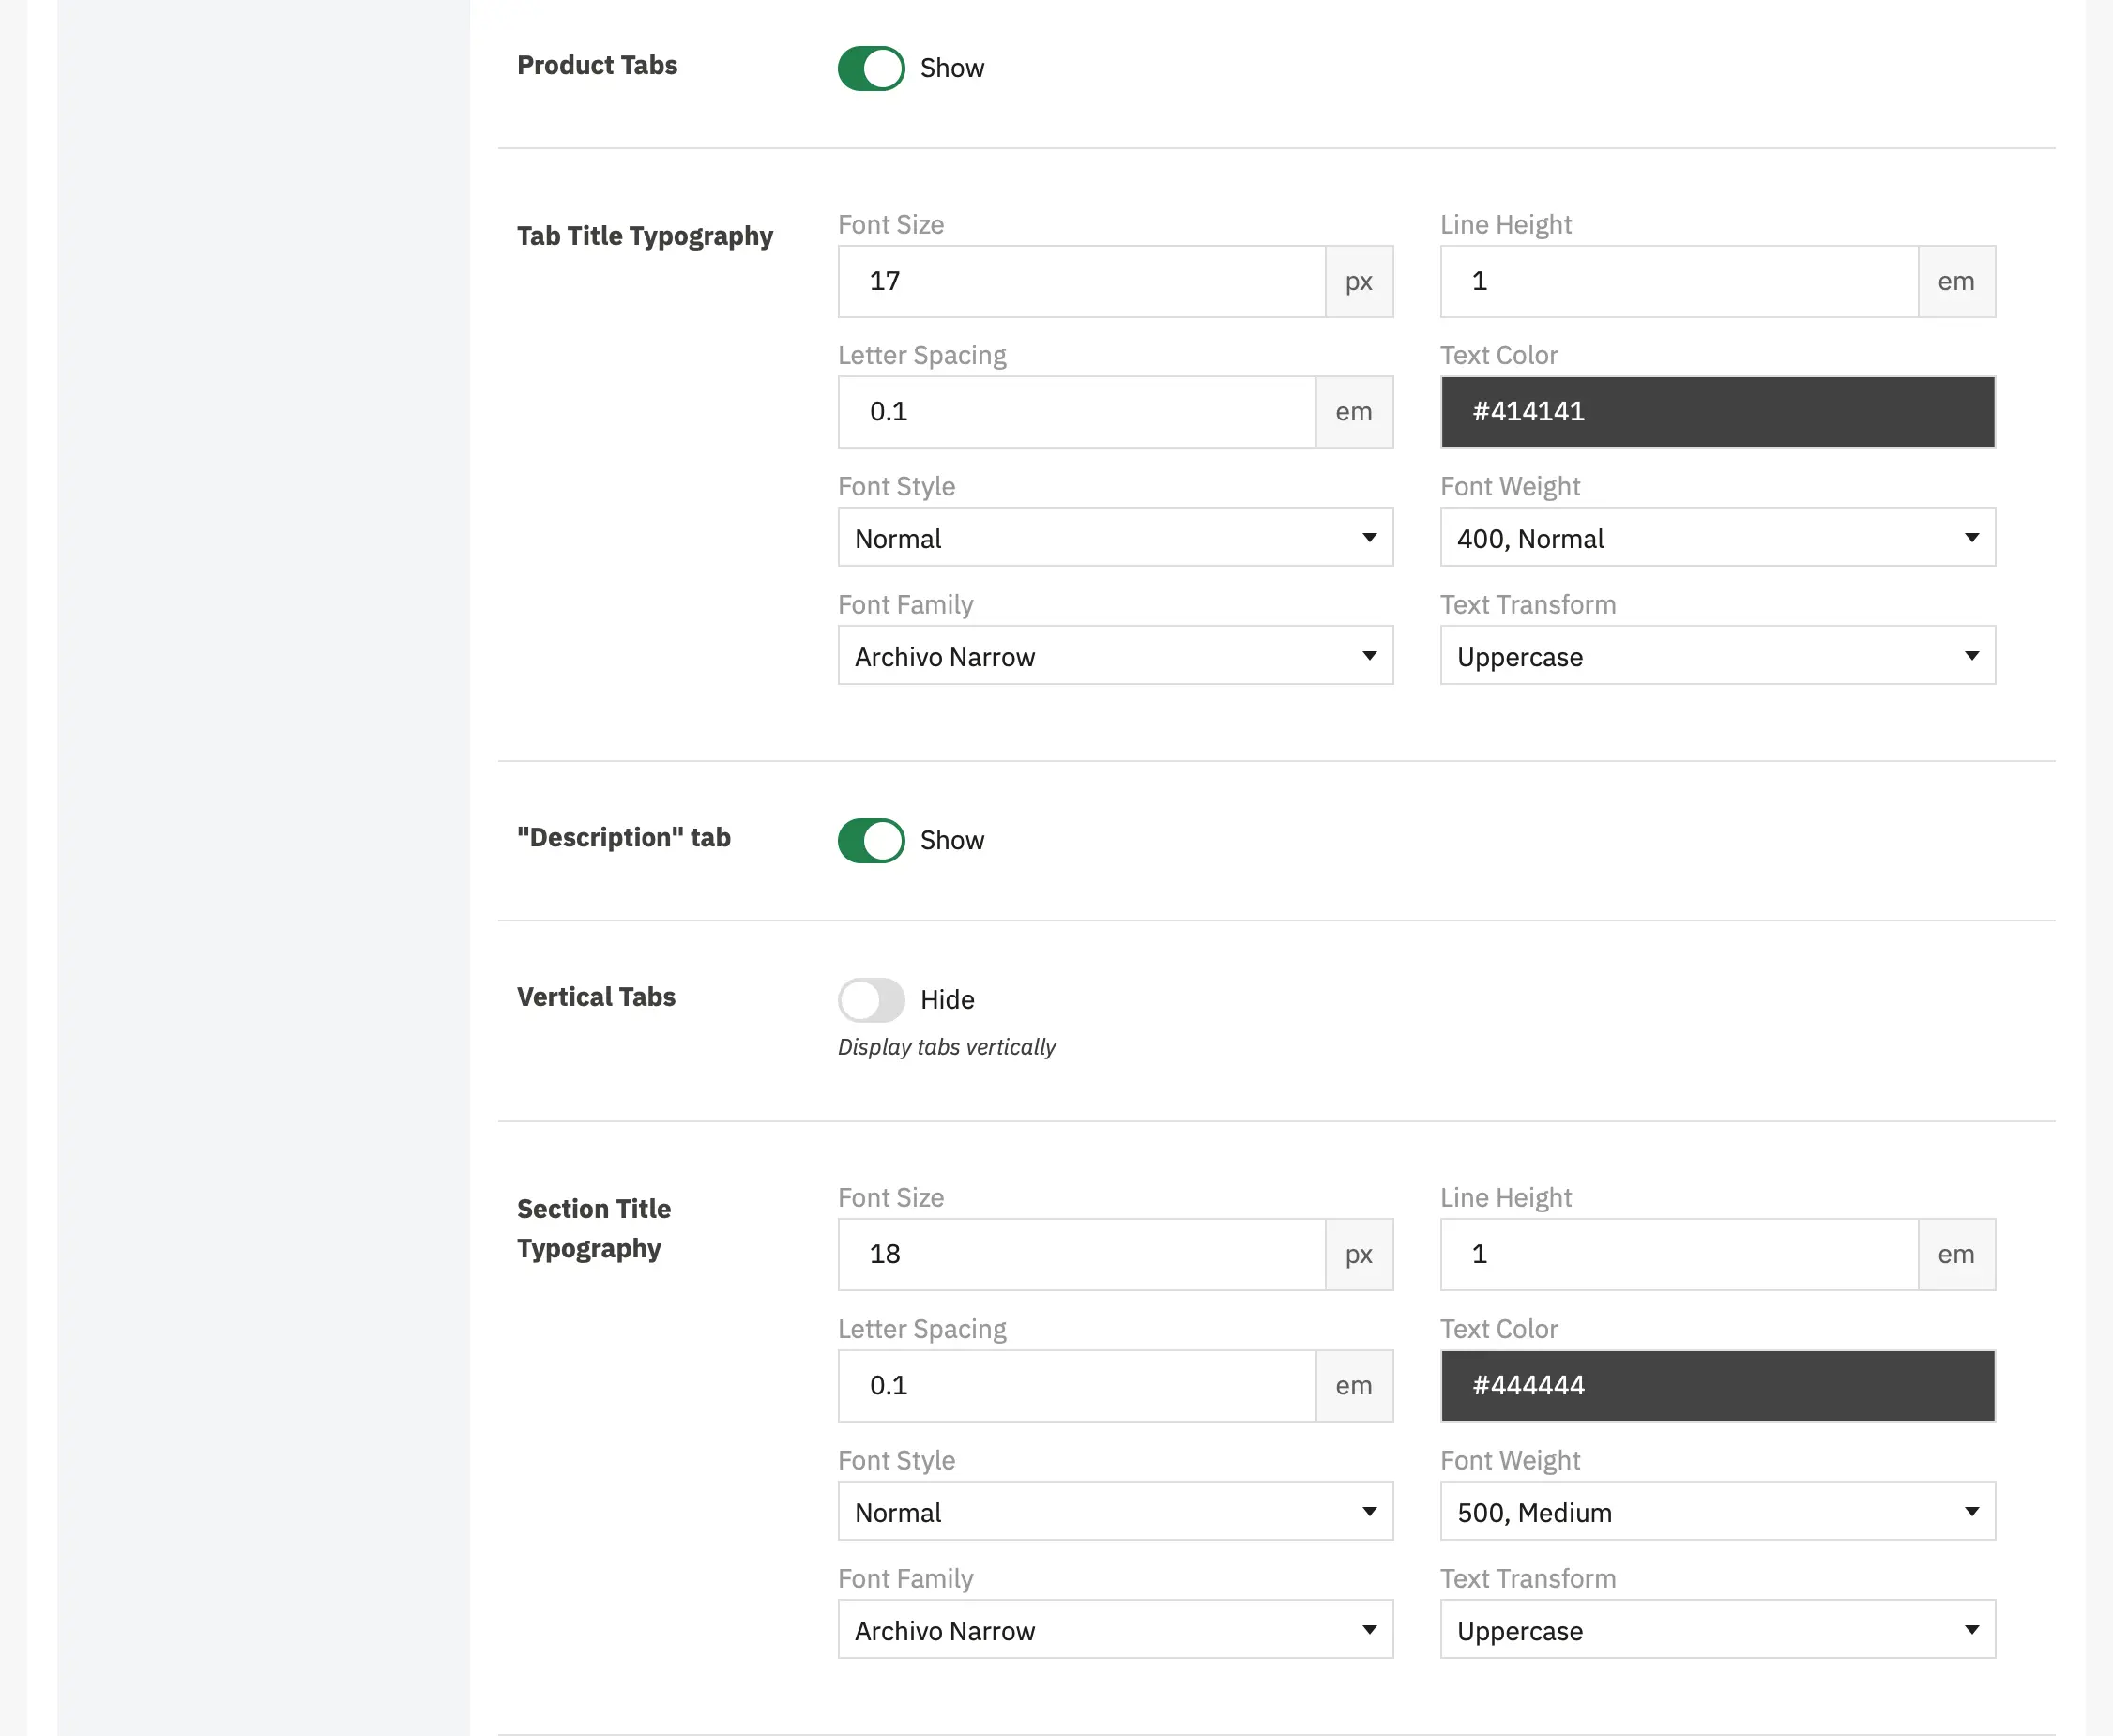Viewport: 2113px width, 1736px height.
Task: Click the "Tab Title Typography" label
Action: (645, 236)
